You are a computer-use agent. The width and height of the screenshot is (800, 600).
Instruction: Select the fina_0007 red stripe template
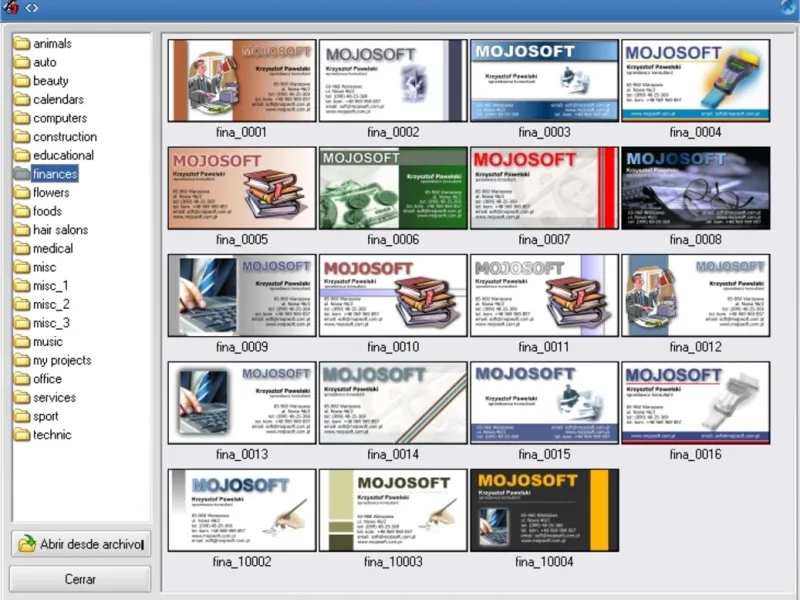pos(544,188)
